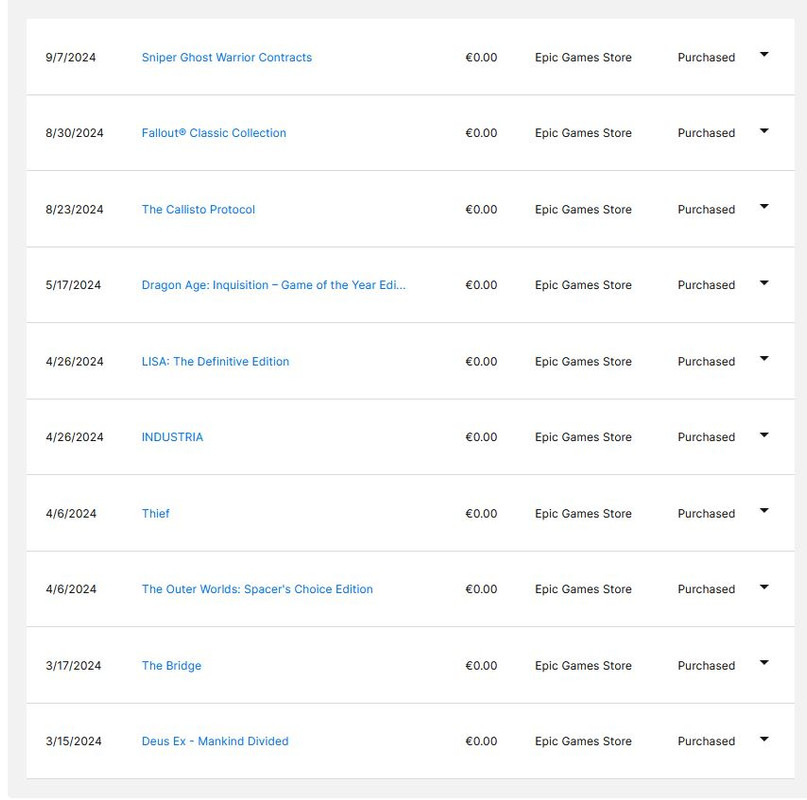Click the €0.00 price in The Bridge row
Screen dimensions: 807x800
[481, 665]
